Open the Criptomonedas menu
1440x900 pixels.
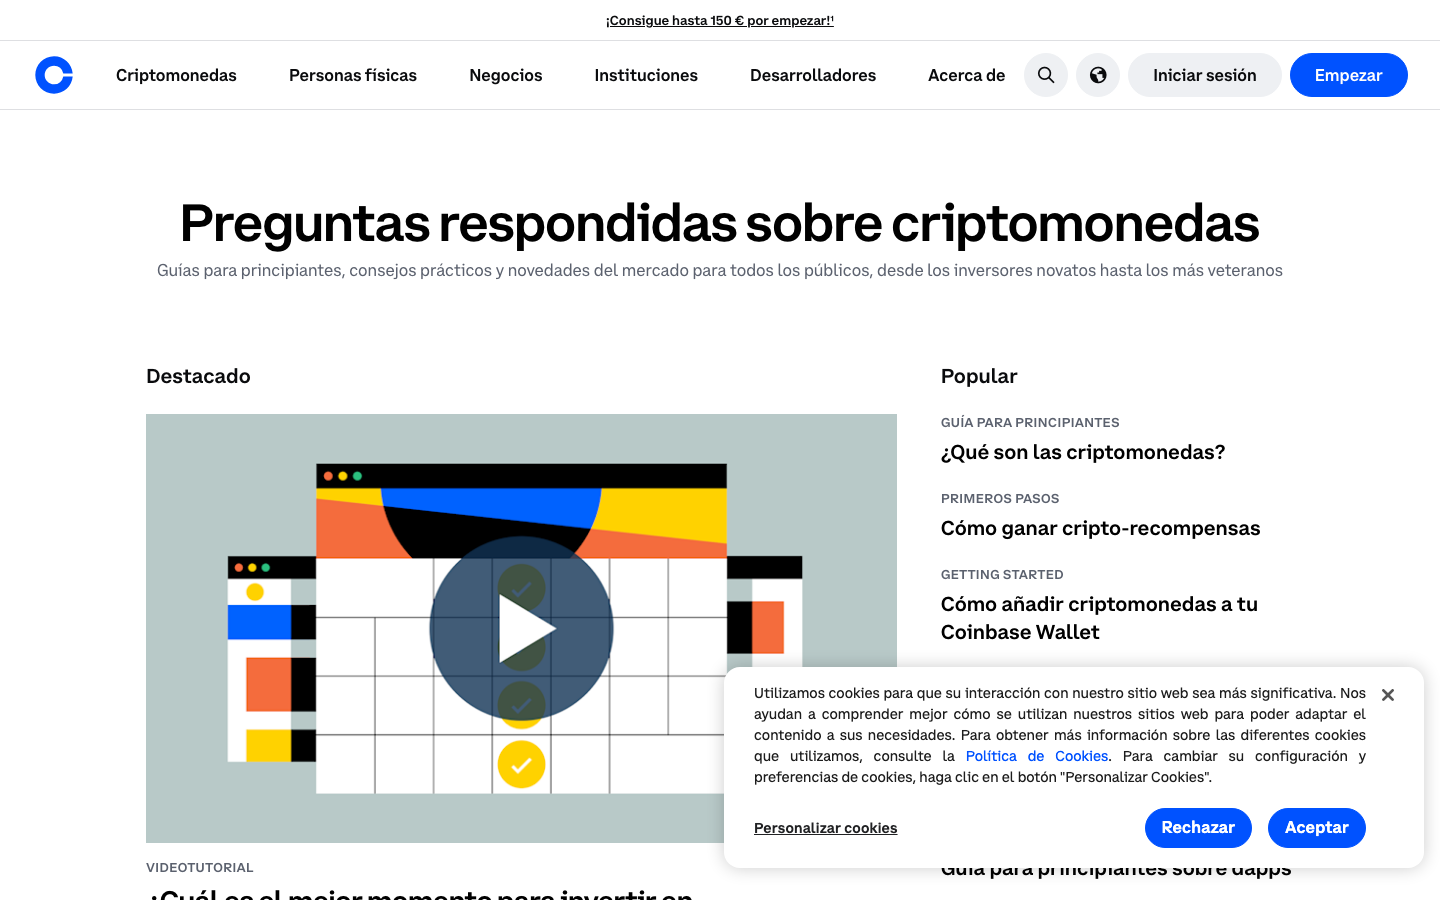[176, 75]
